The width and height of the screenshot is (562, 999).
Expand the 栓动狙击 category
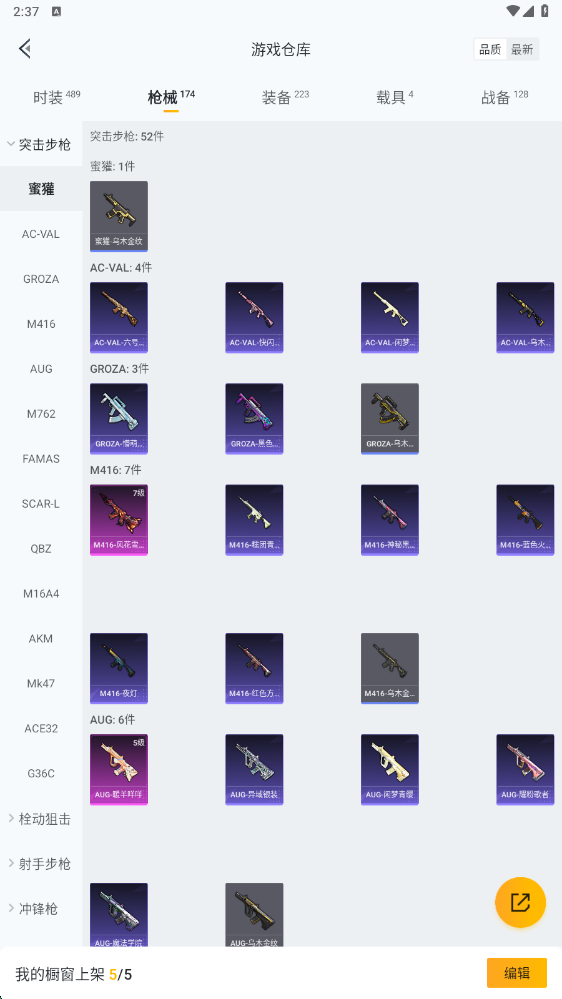pyautogui.click(x=41, y=819)
